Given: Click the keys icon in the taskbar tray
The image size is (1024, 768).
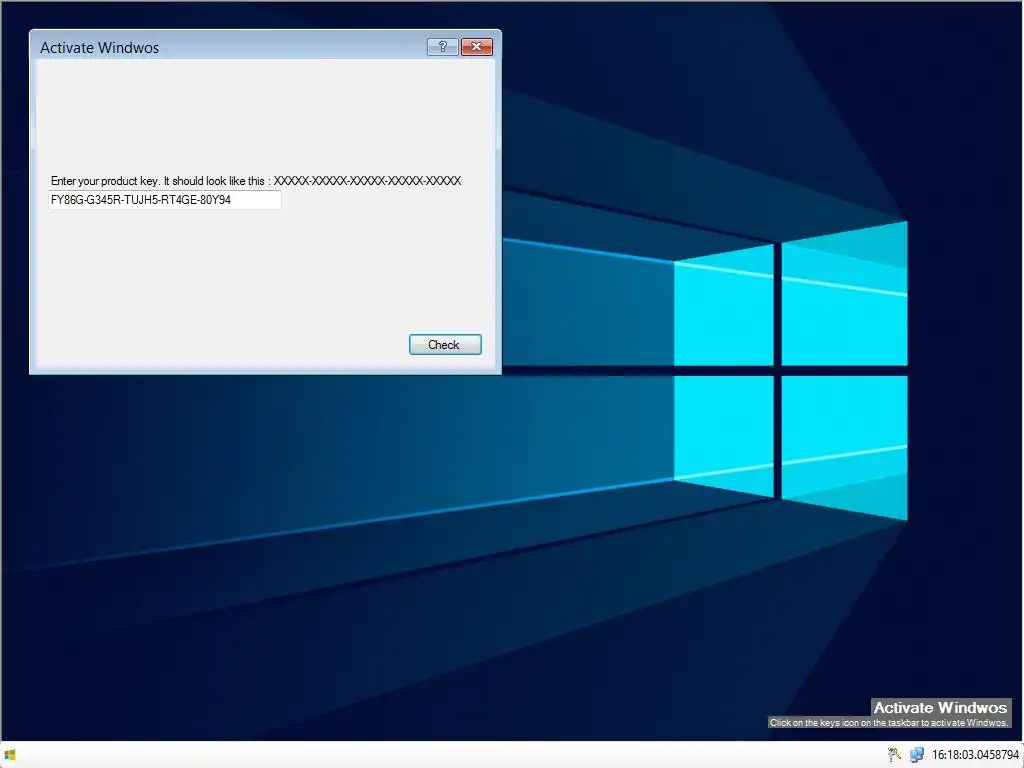Looking at the screenshot, I should point(895,754).
